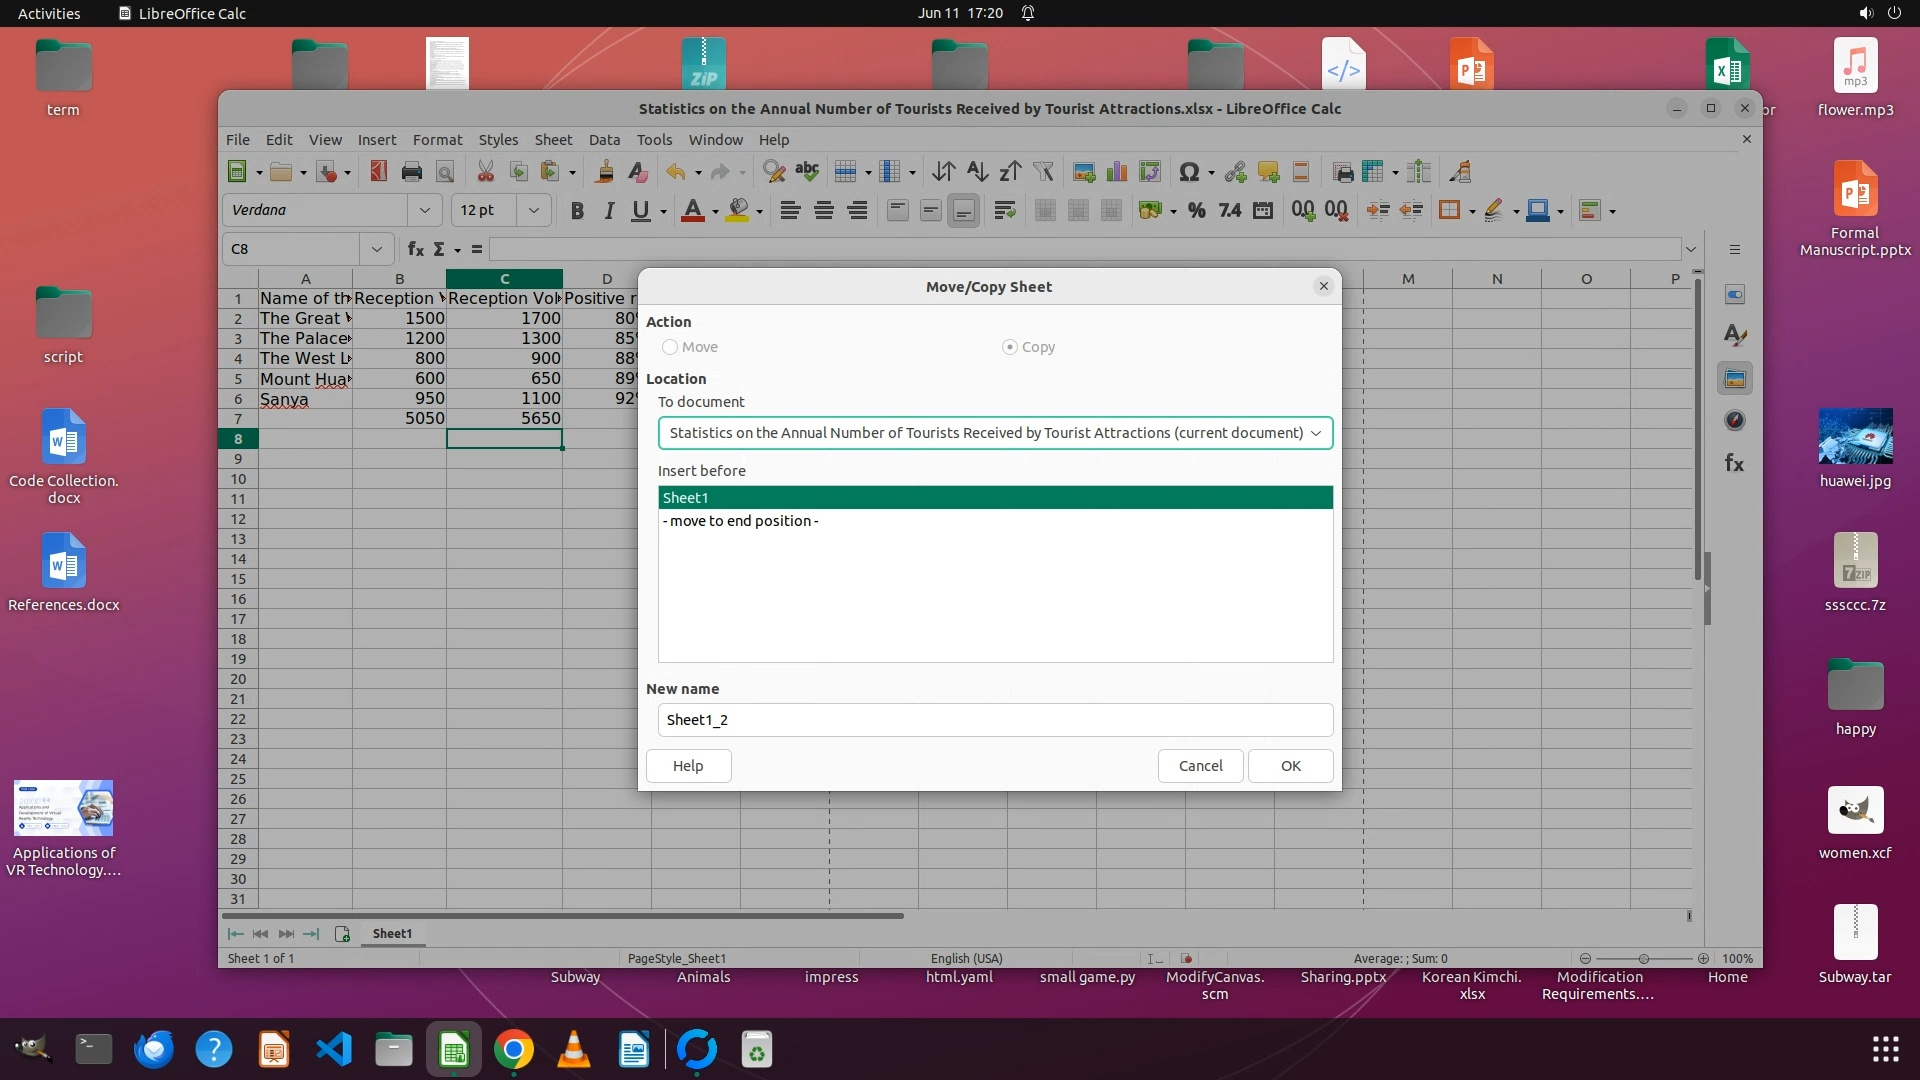This screenshot has width=1920, height=1080.
Task: Click the Bold formatting icon
Action: pyautogui.click(x=577, y=211)
